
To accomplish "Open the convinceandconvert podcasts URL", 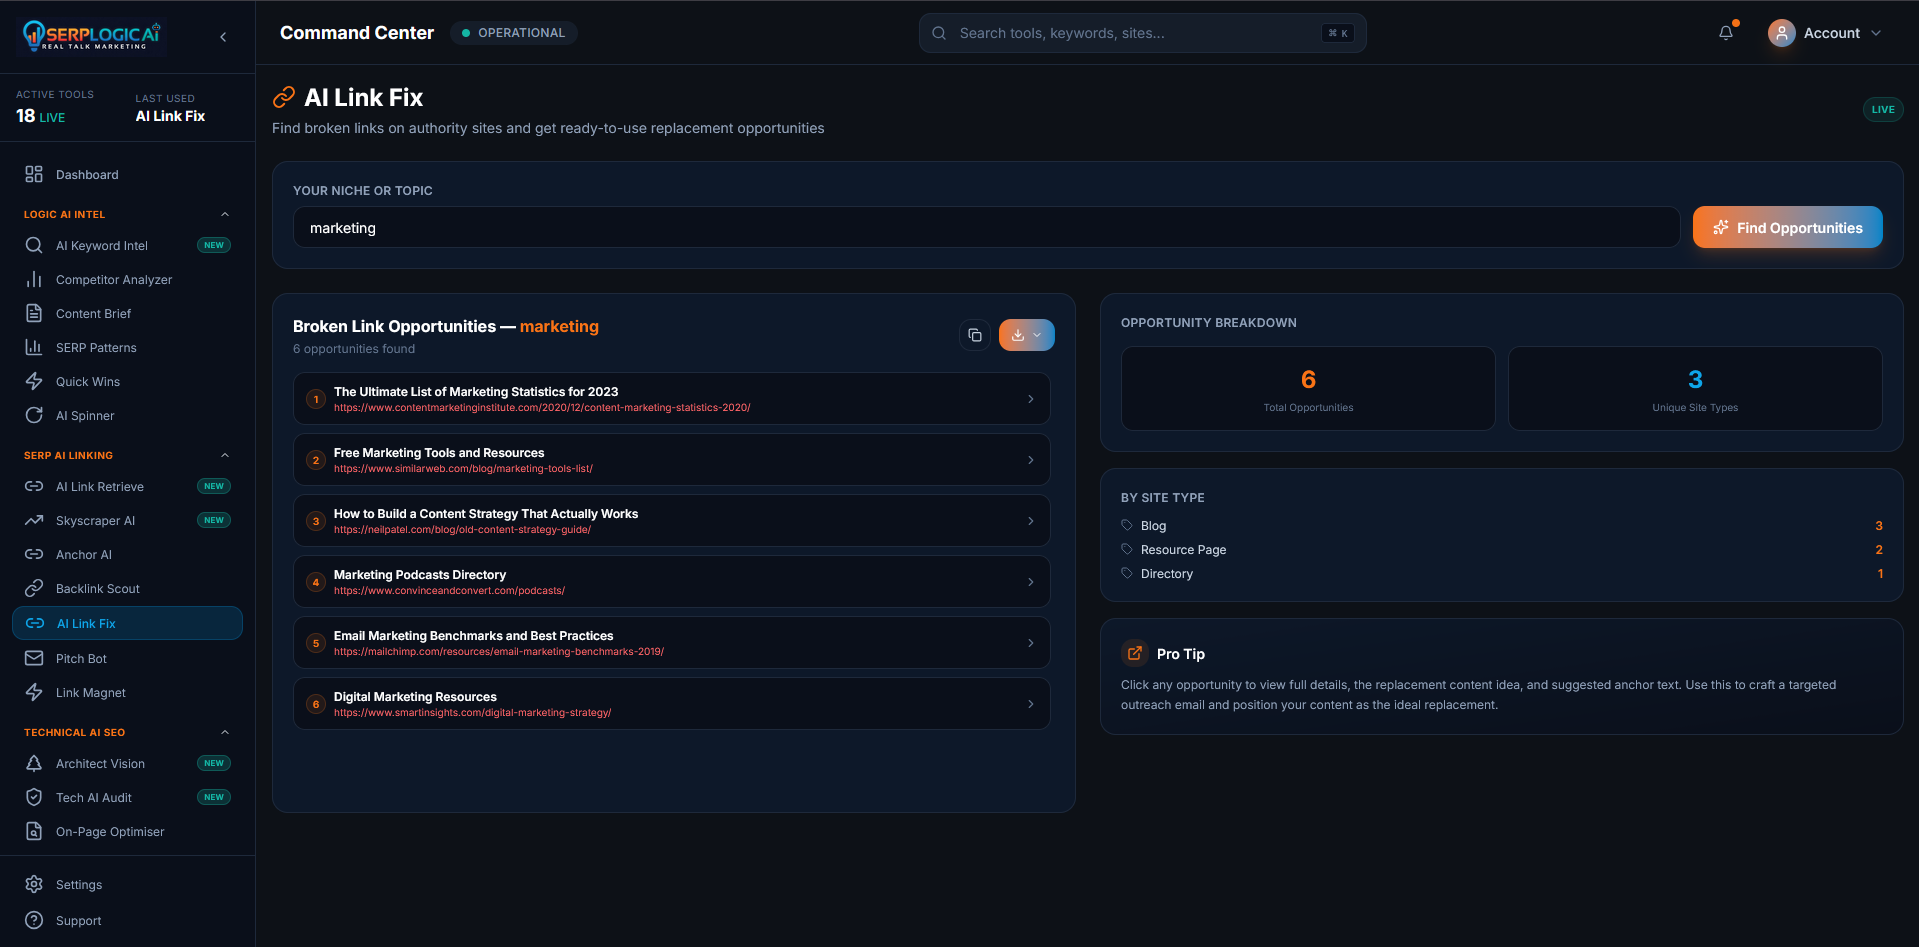I will [x=449, y=591].
